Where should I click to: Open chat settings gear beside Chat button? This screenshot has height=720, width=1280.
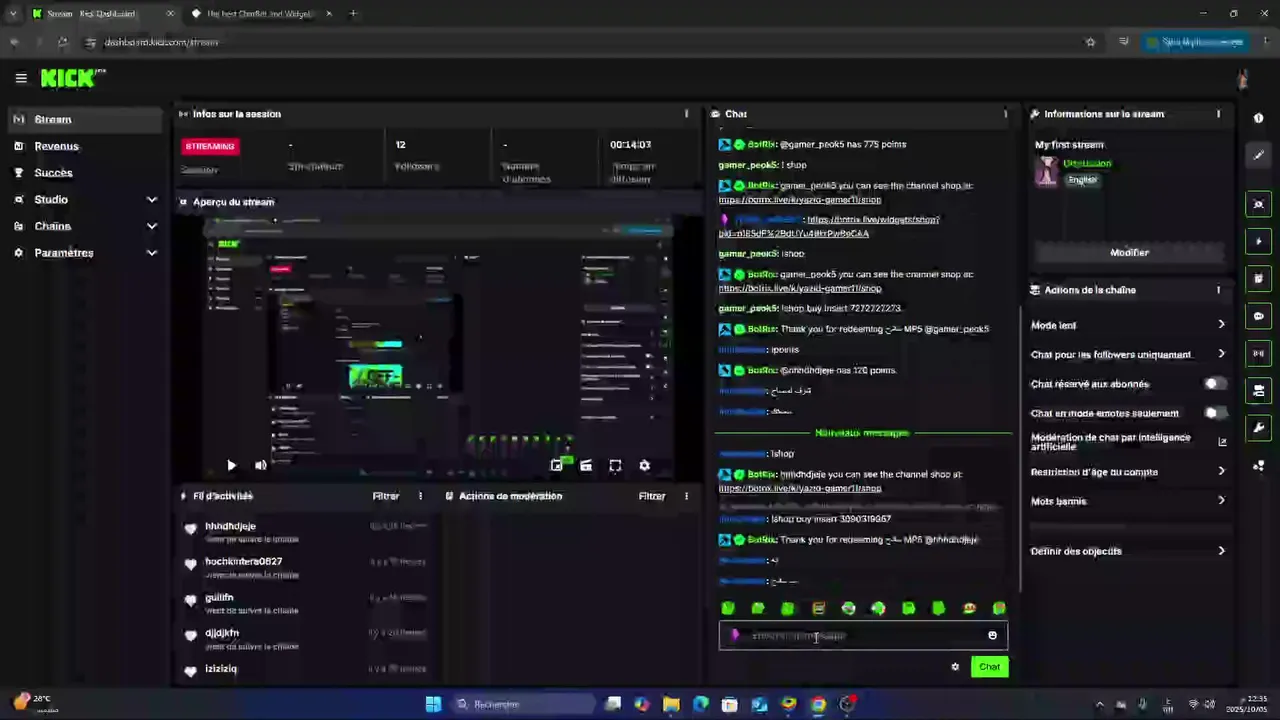(955, 667)
